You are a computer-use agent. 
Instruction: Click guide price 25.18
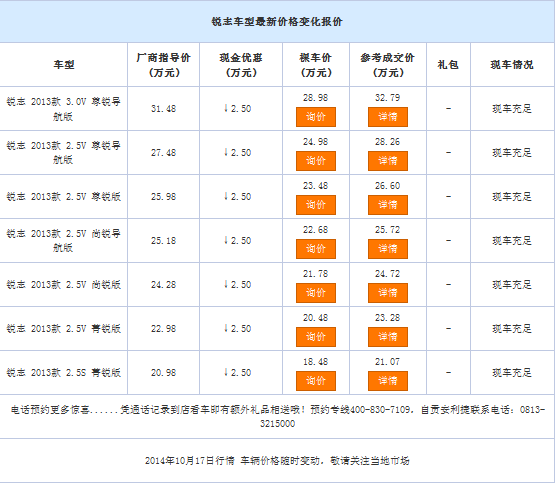tap(164, 241)
